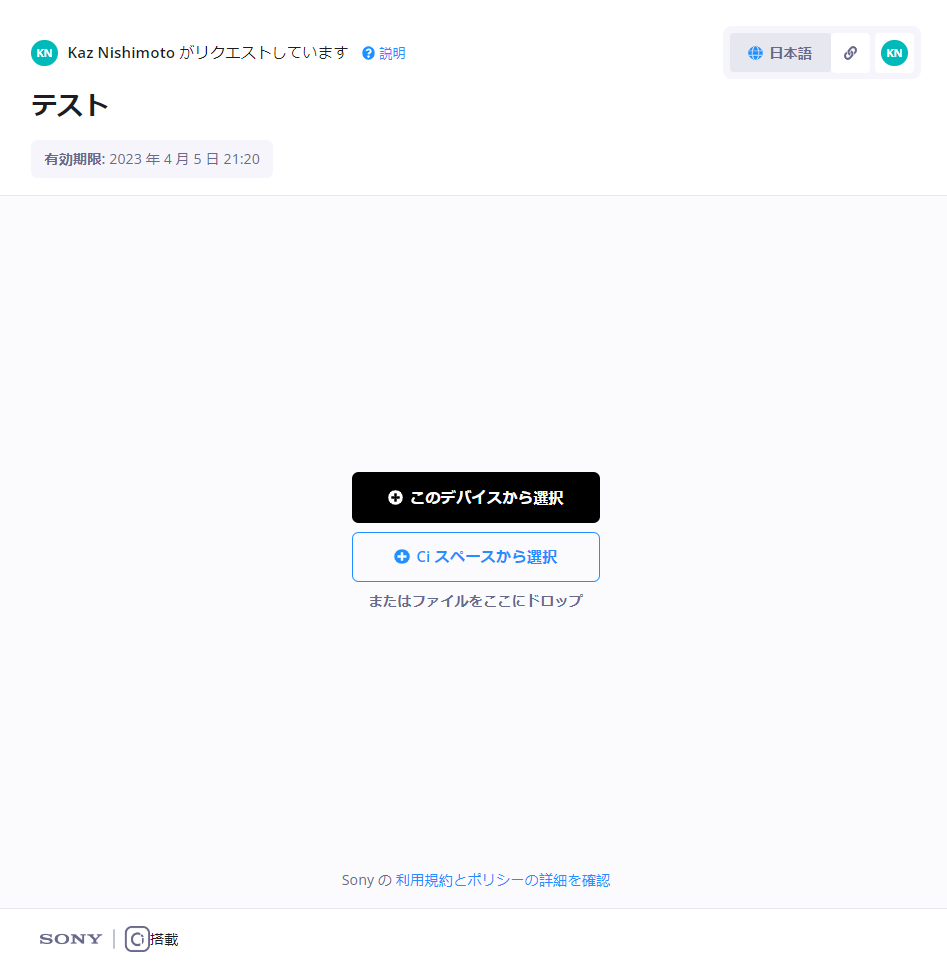This screenshot has height=964, width=947.
Task: Click plus icon on Ci スペースから選択 button
Action: click(402, 556)
